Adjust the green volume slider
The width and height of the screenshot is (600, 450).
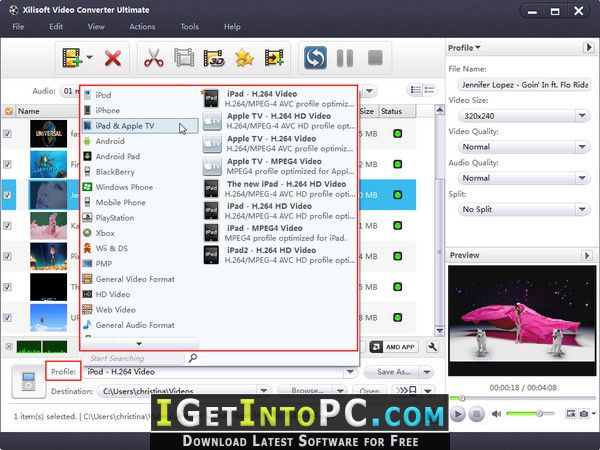[x=530, y=414]
